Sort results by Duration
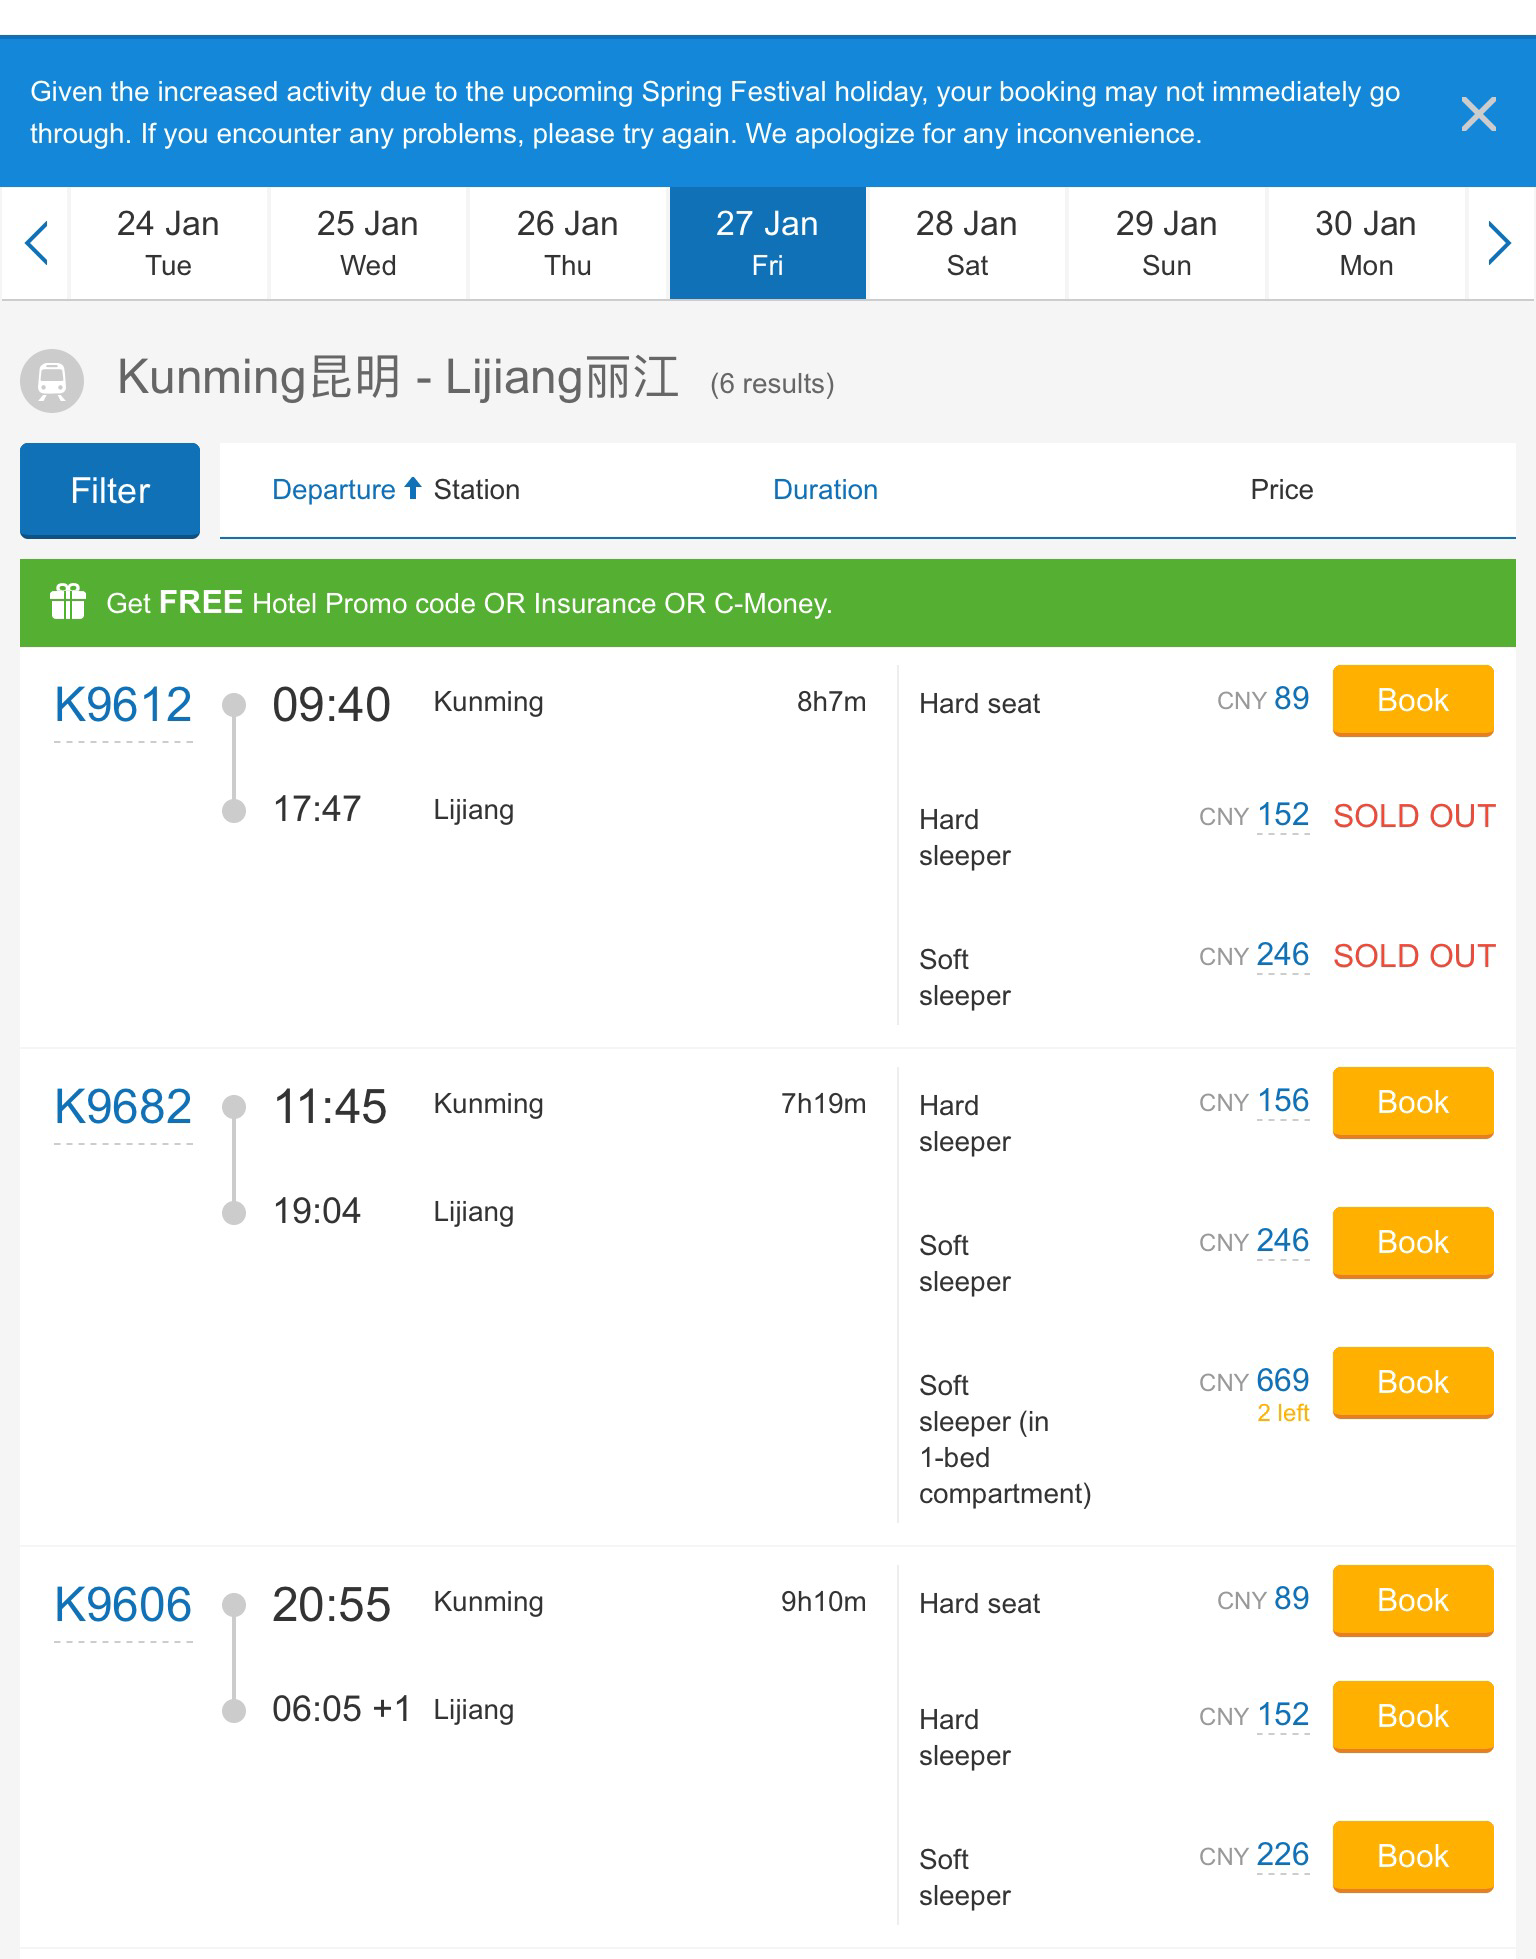 pos(825,490)
